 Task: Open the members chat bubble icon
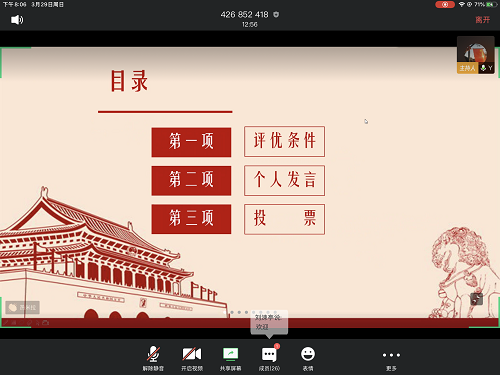(269, 355)
